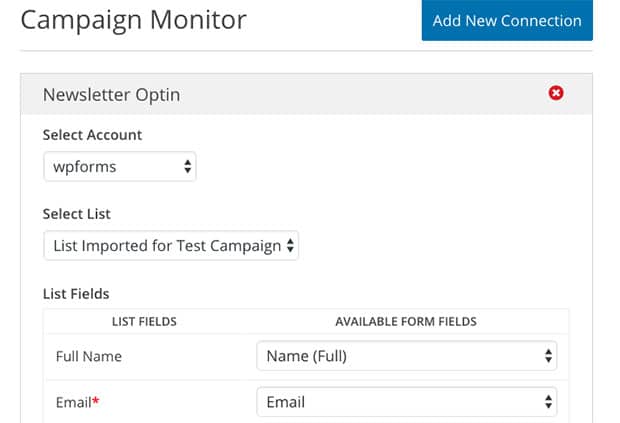
Task: Click the Add New Connection button
Action: pyautogui.click(x=507, y=20)
